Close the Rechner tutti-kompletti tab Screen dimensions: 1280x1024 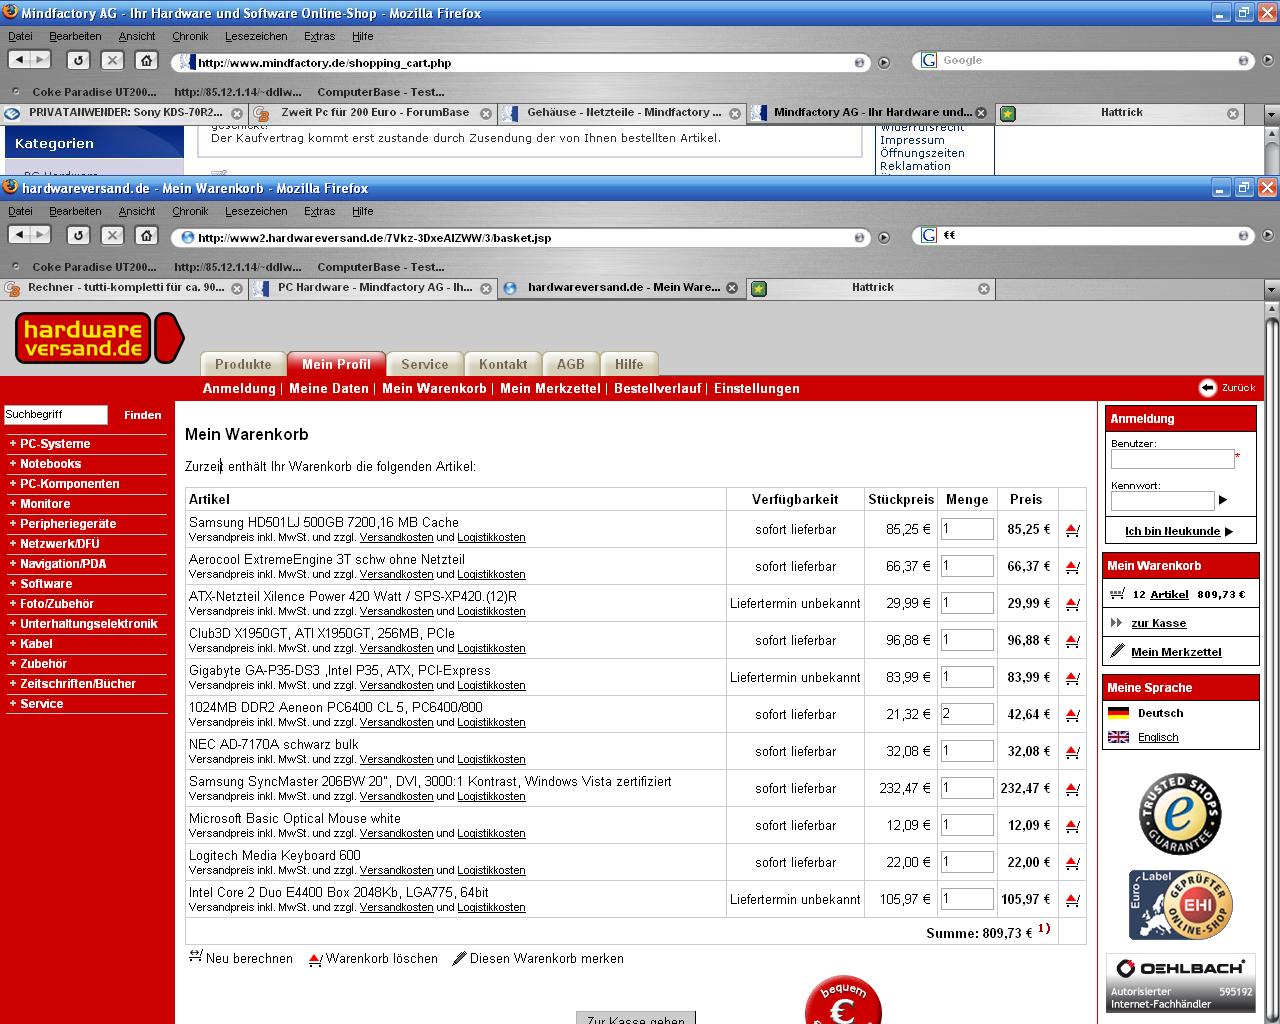pyautogui.click(x=237, y=288)
